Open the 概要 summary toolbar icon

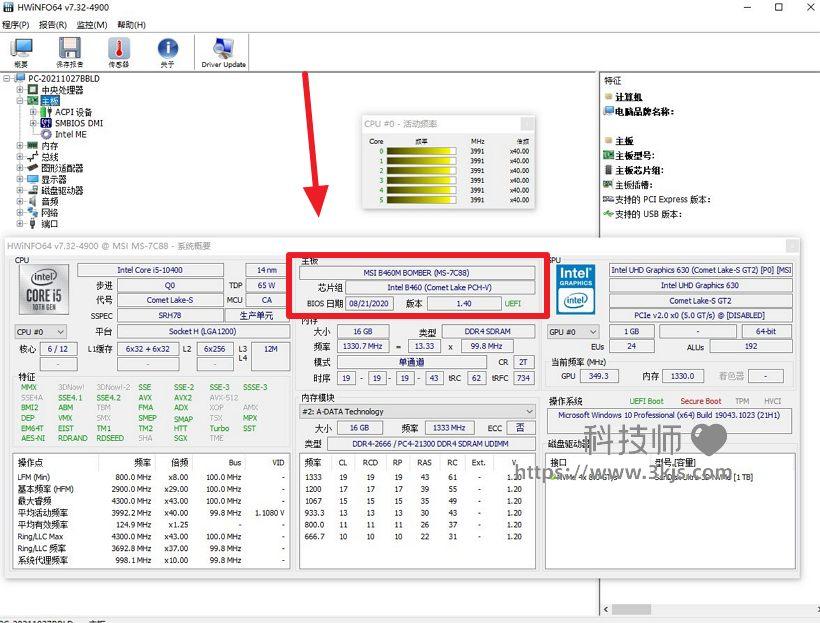tap(21, 53)
